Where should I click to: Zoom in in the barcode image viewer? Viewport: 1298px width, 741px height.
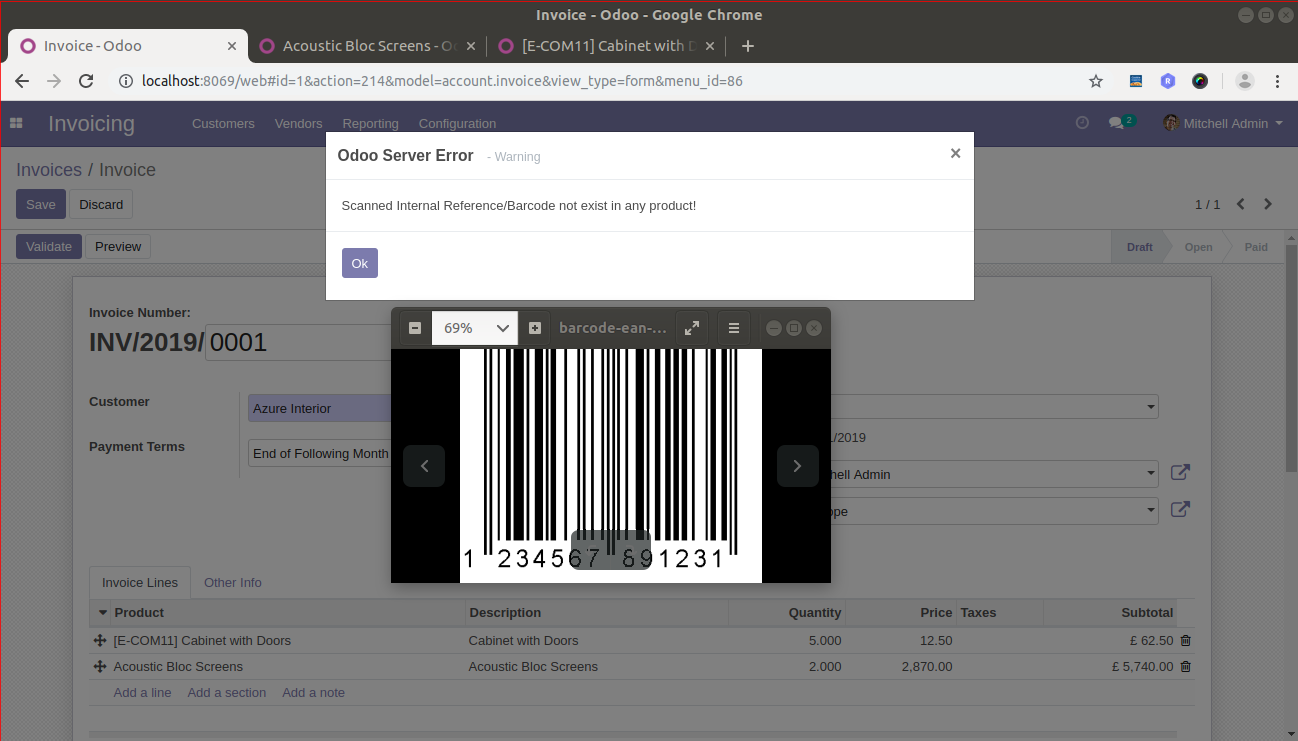click(535, 328)
